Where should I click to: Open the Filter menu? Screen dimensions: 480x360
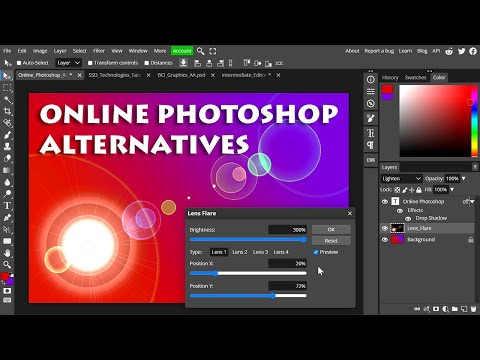point(99,51)
